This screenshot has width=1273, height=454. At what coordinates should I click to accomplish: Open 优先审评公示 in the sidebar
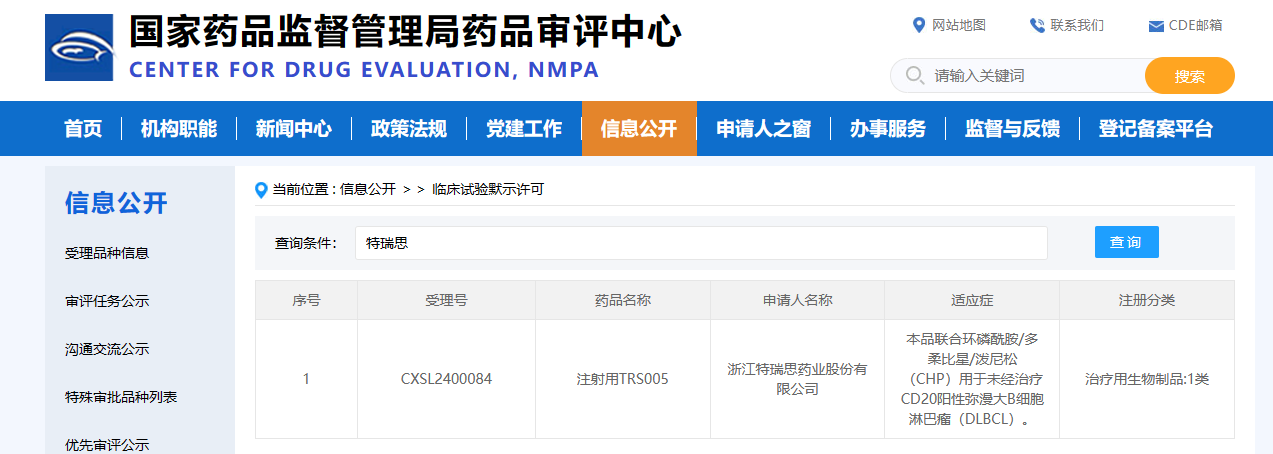(x=107, y=445)
